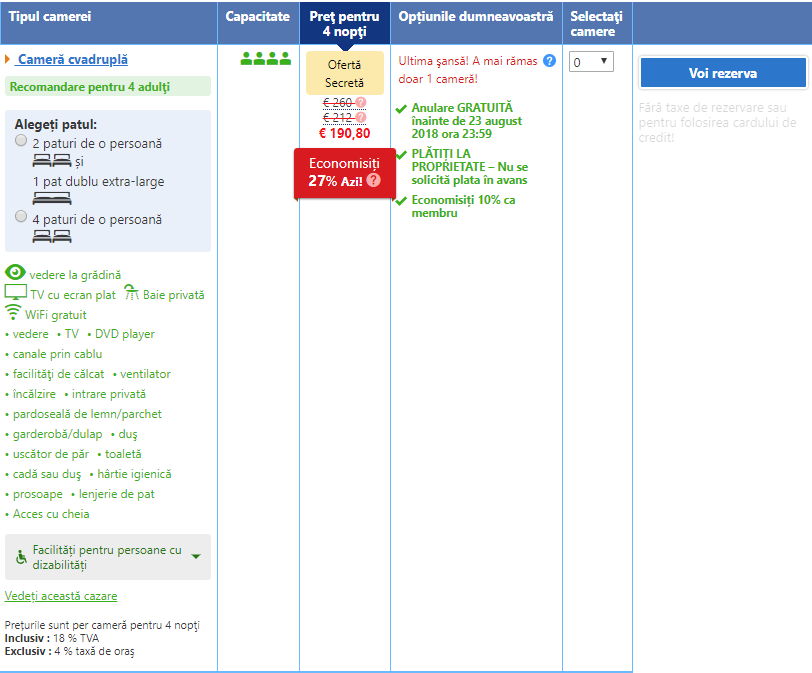Click blue help icon next to last chance notice
The height and width of the screenshot is (673, 812).
[549, 61]
